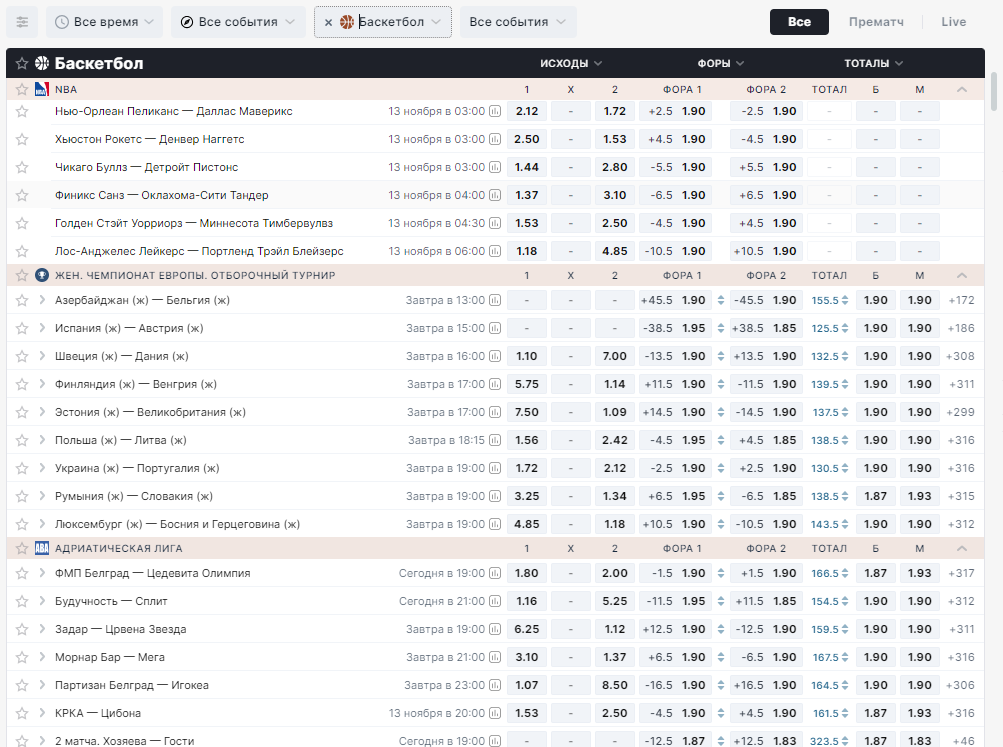Open the ТОТАЛЫ column dropdown
This screenshot has height=747, width=1003.
click(x=873, y=63)
